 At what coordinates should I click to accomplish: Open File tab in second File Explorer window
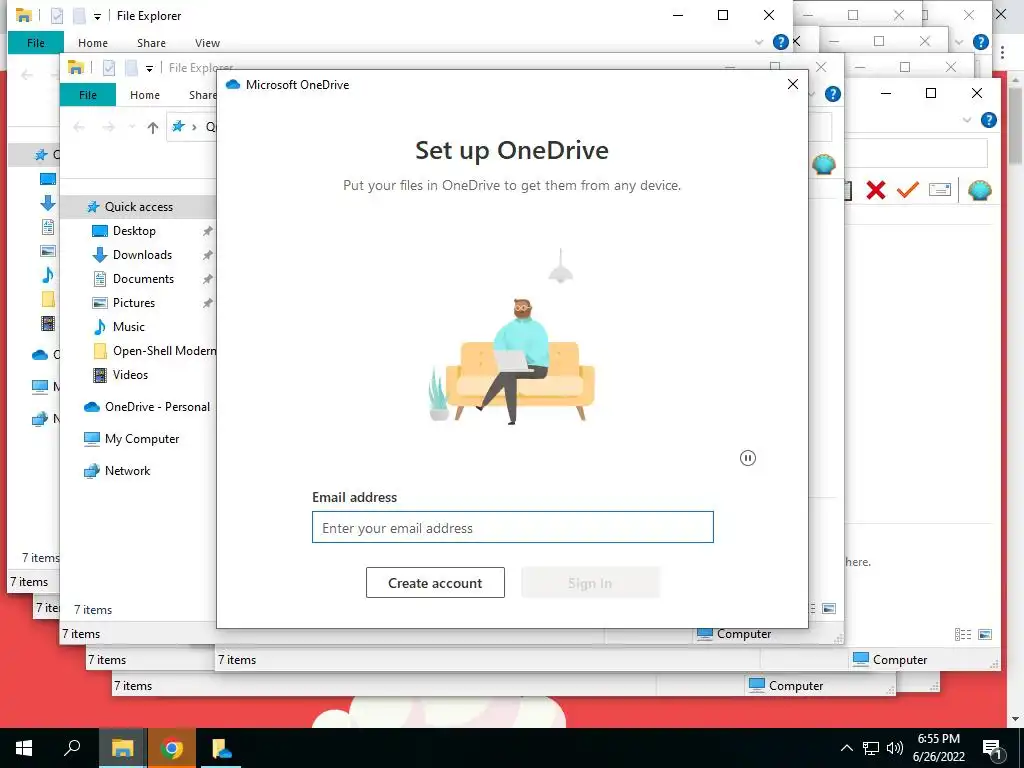88,95
